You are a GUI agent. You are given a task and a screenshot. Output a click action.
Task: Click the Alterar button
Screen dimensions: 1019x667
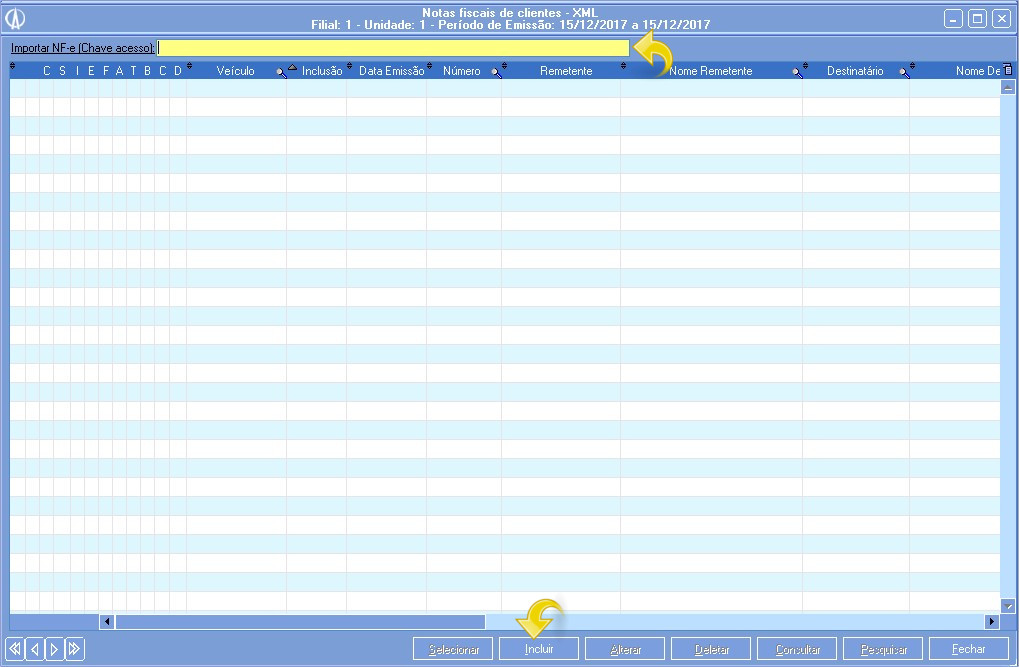click(x=625, y=649)
